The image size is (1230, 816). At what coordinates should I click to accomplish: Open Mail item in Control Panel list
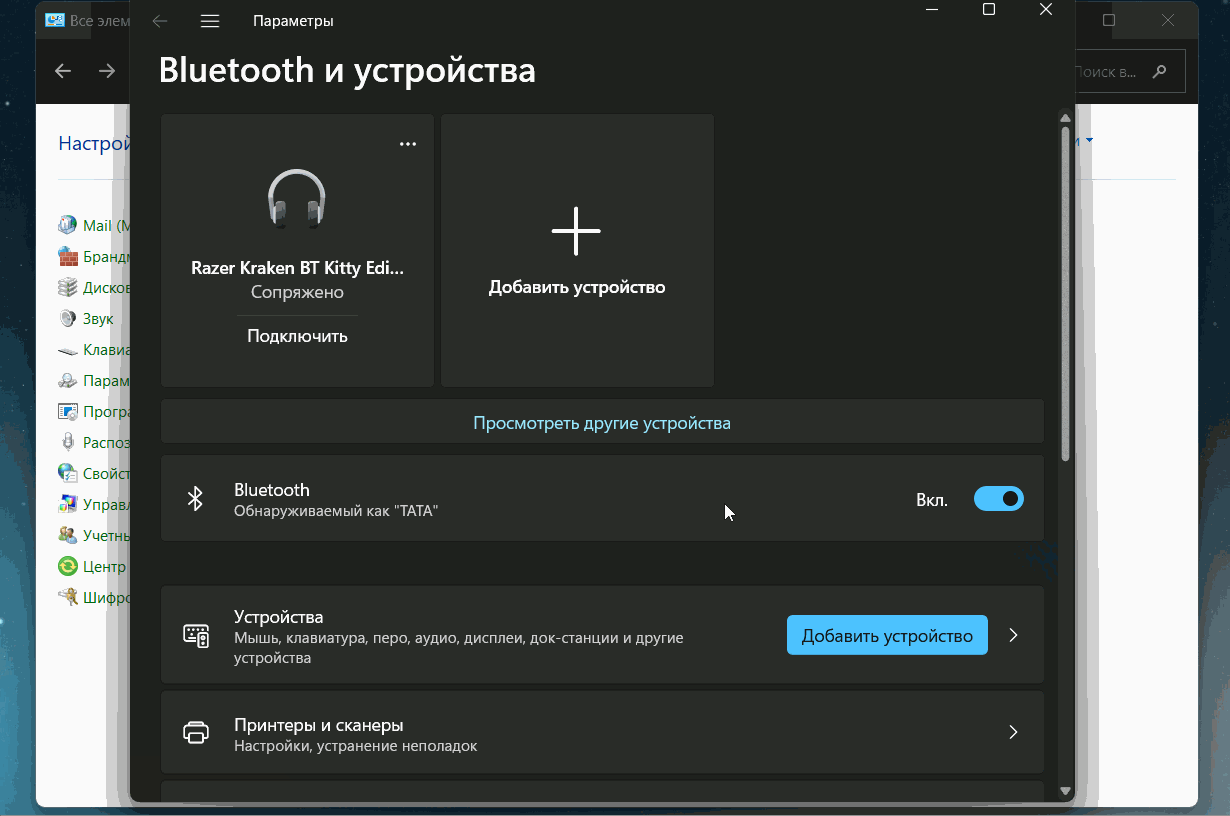[97, 226]
